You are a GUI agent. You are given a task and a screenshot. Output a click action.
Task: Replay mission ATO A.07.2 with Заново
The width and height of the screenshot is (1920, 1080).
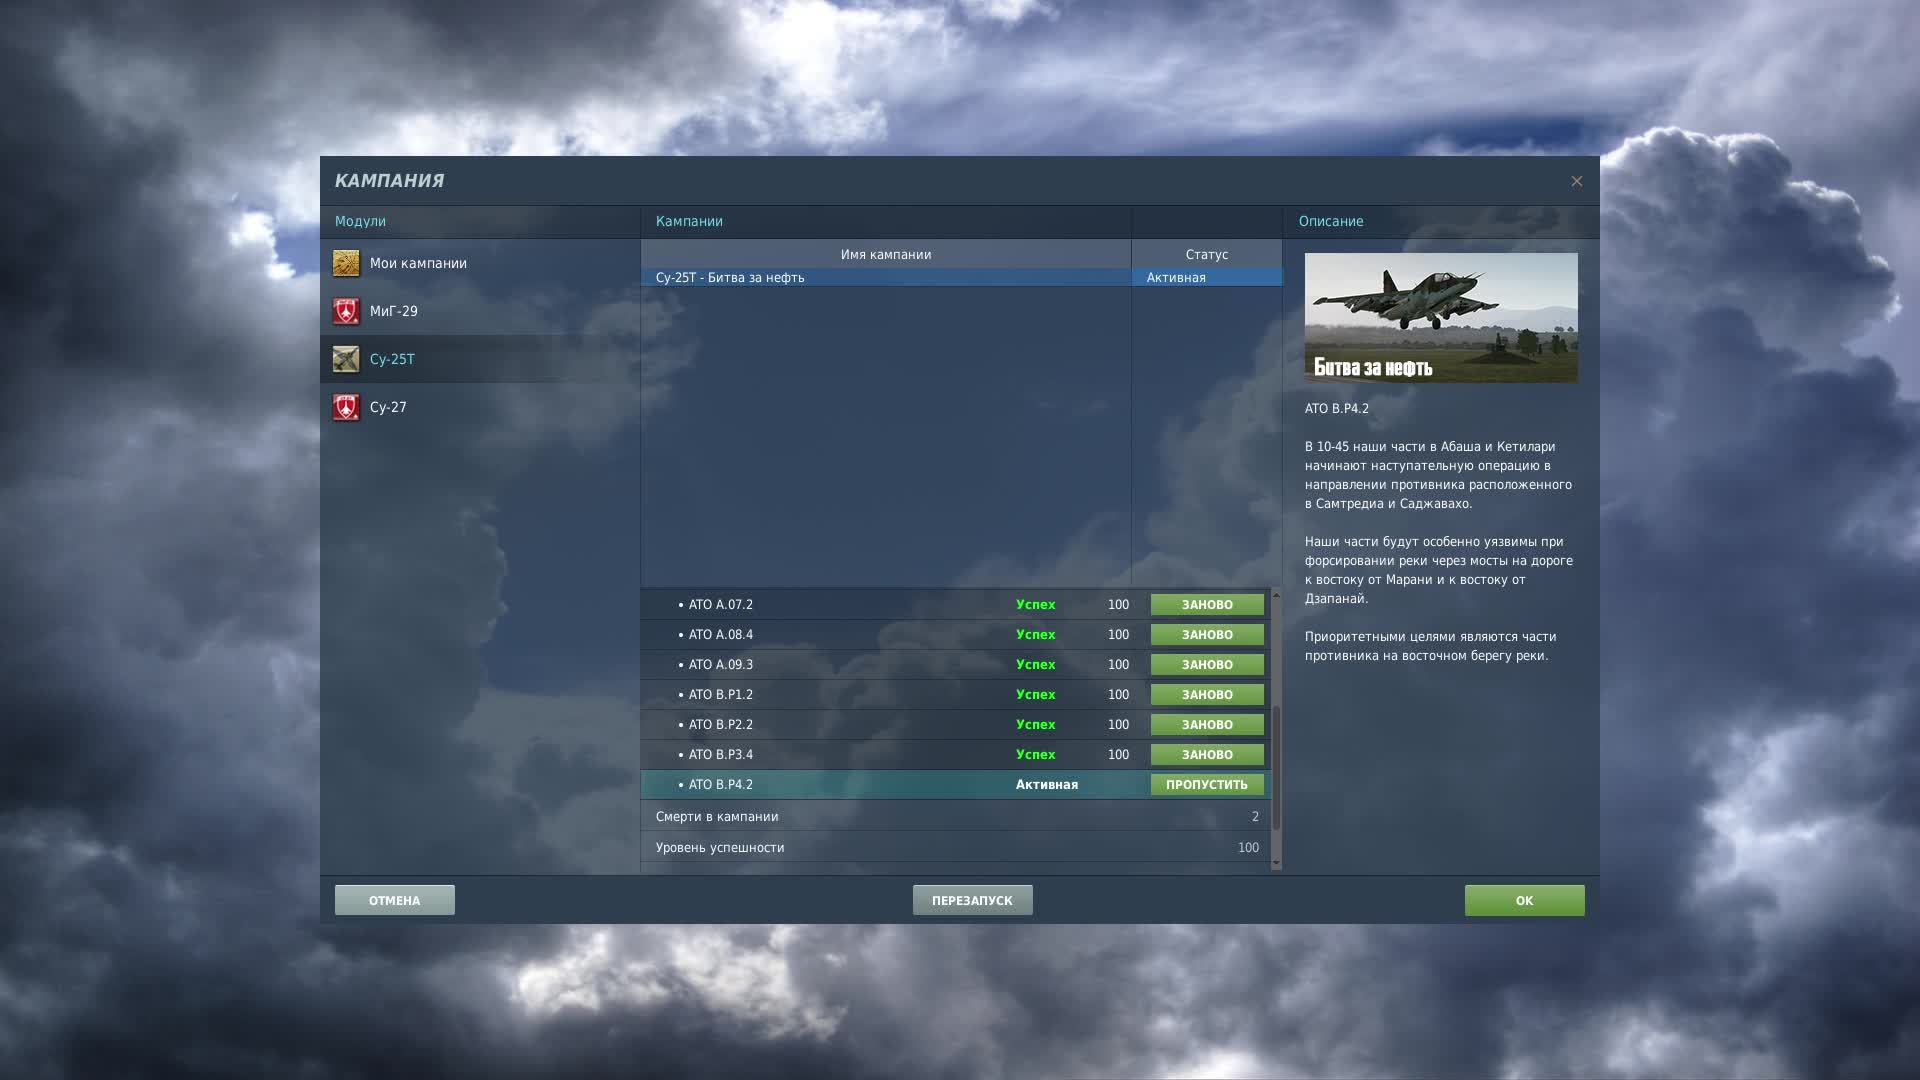[1207, 605]
